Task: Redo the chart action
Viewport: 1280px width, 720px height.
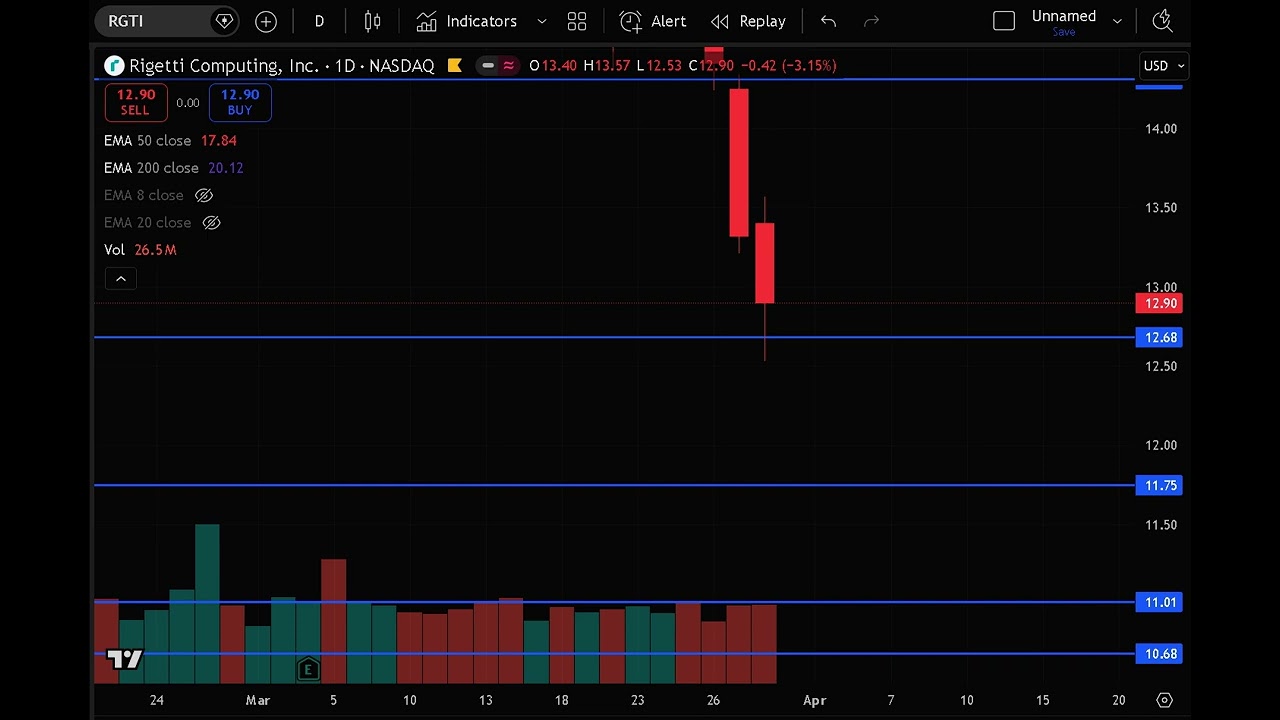Action: [x=871, y=21]
